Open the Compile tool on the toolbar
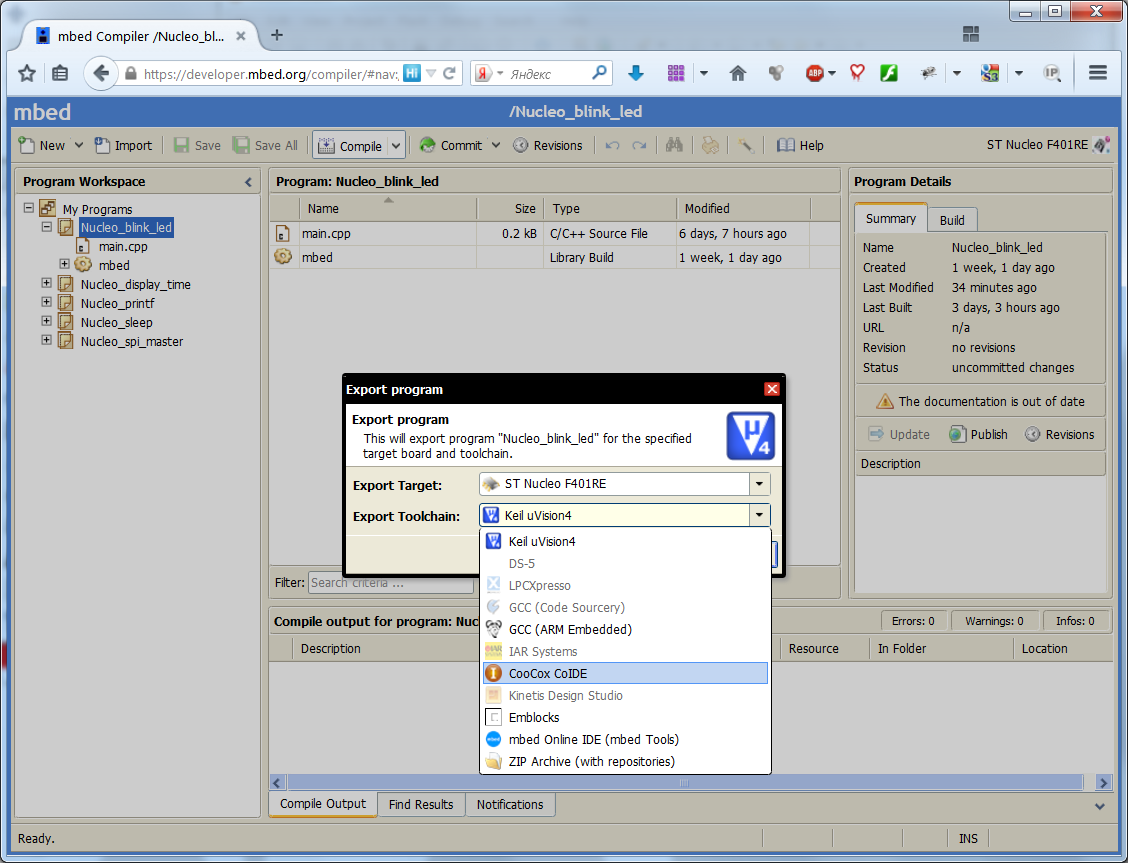This screenshot has height=863, width=1128. 352,144
